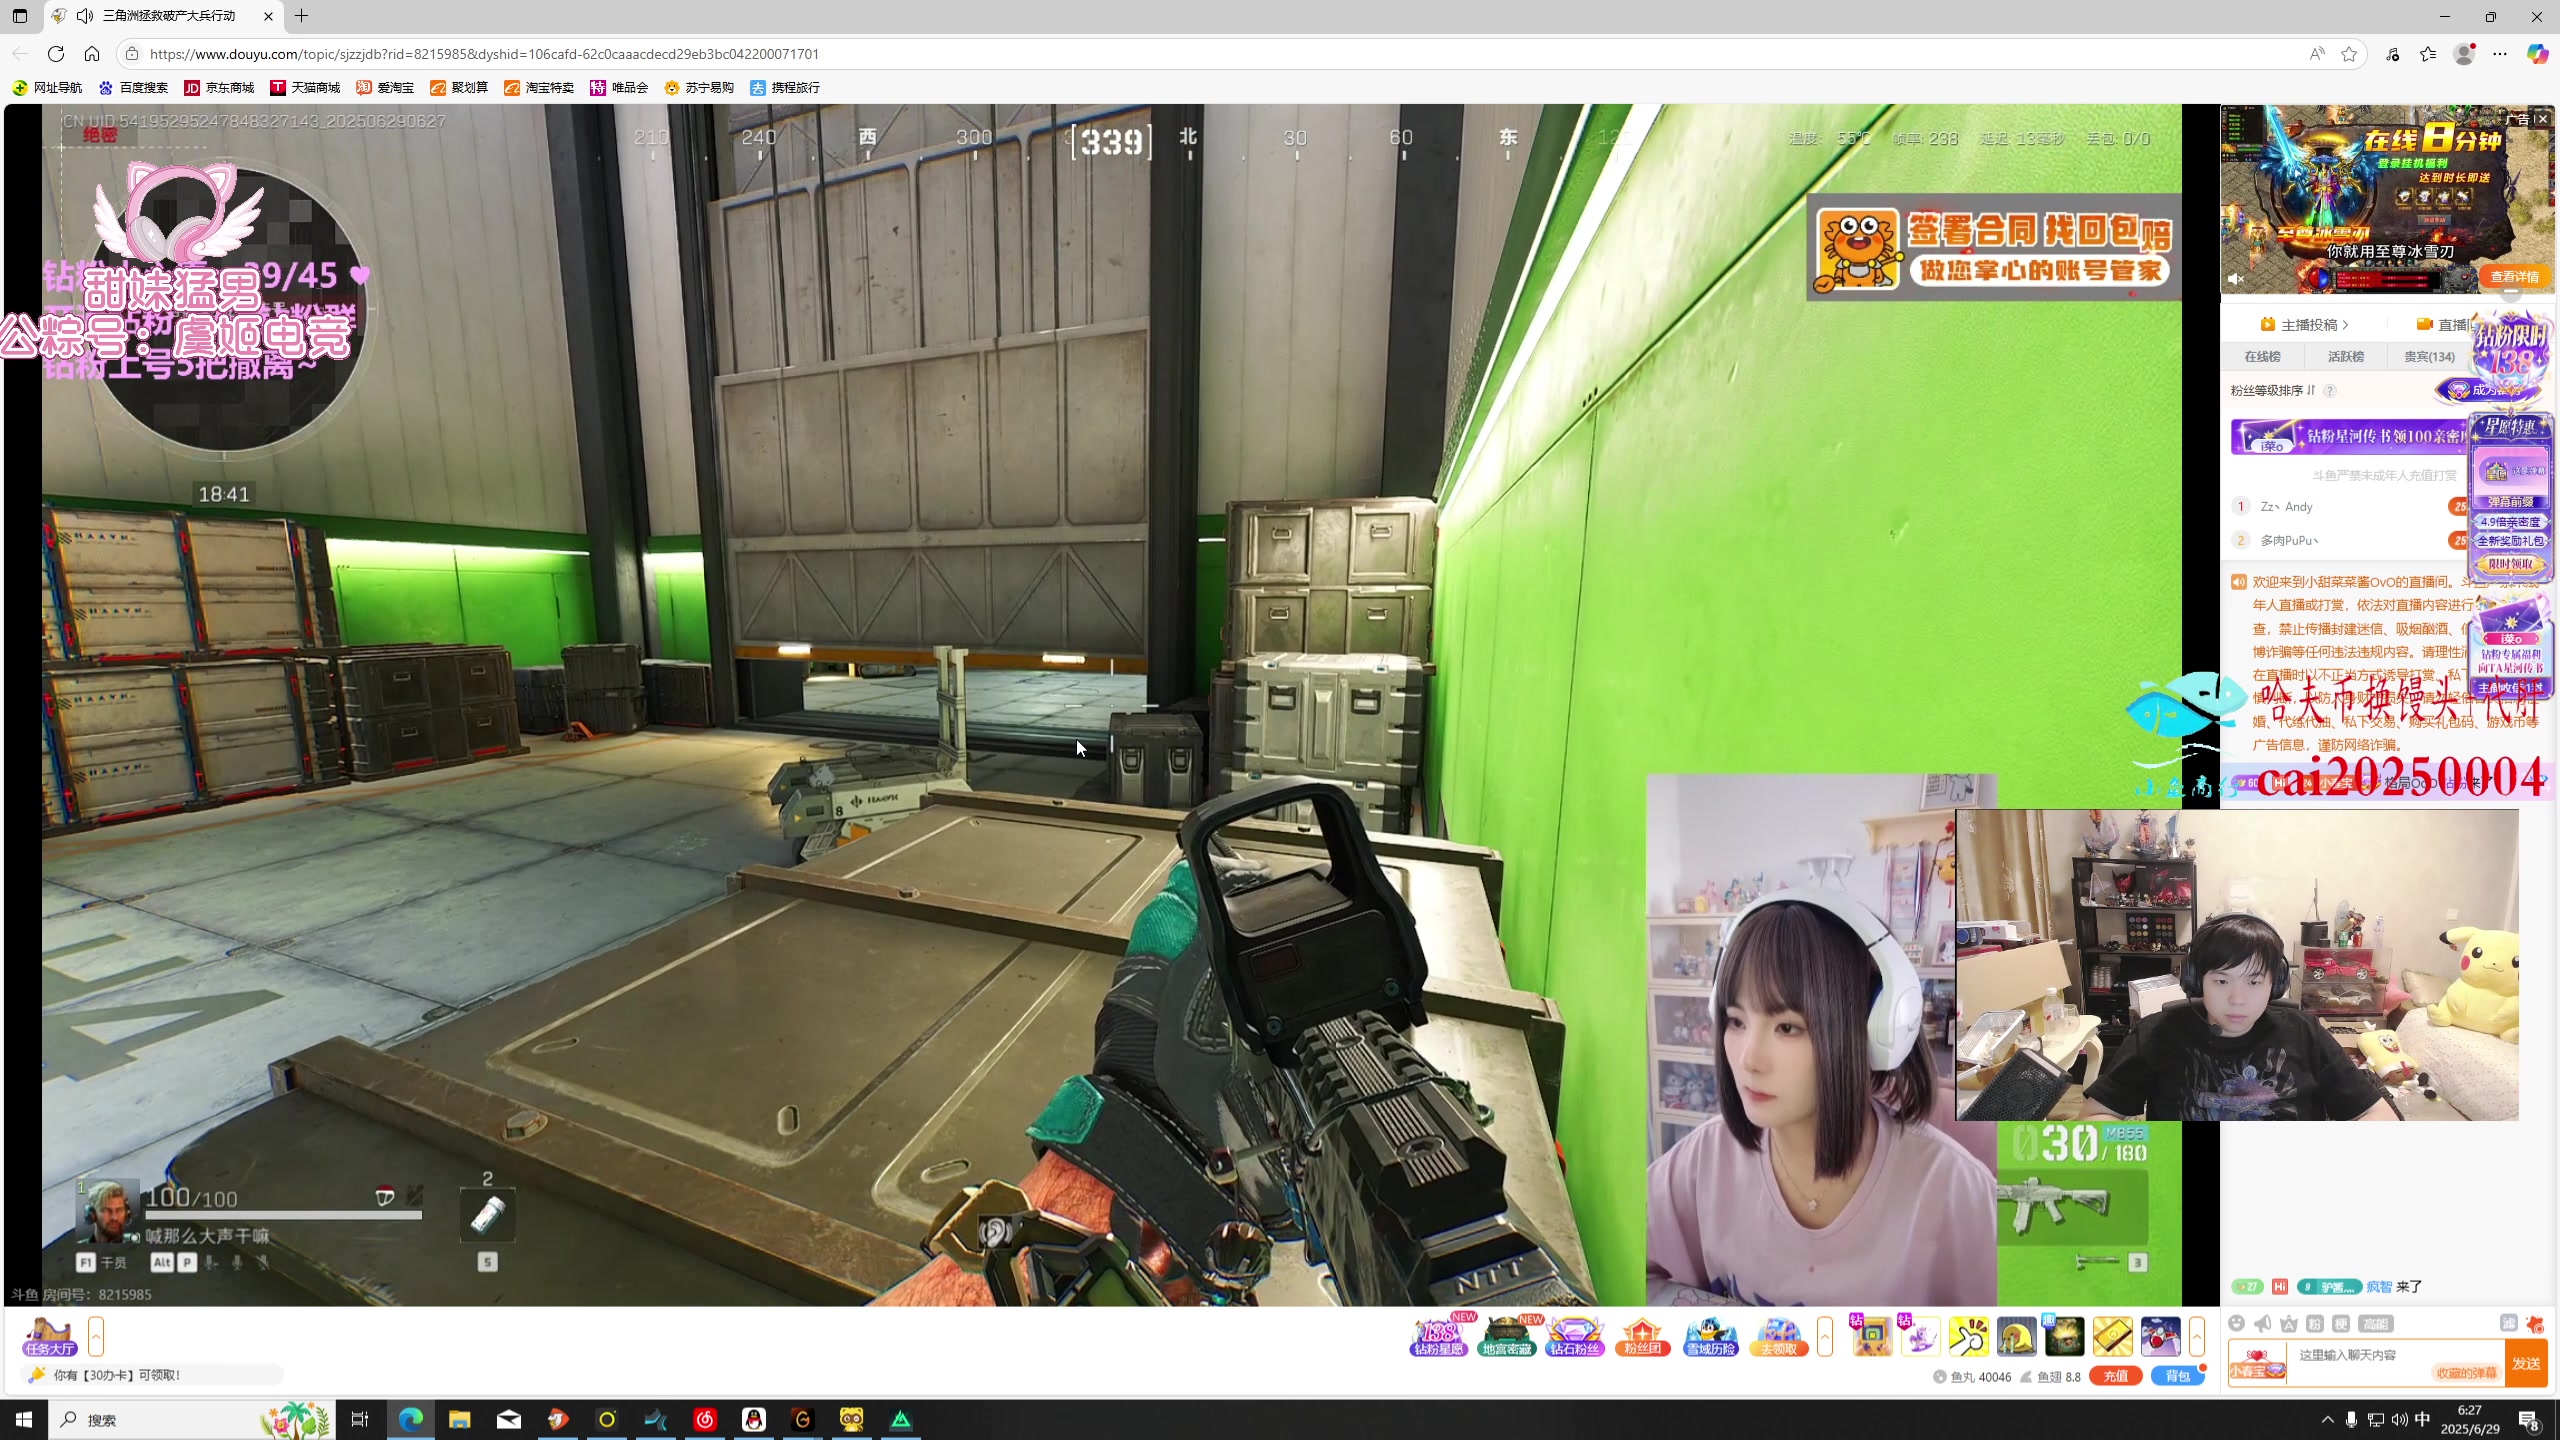Viewport: 2560px width, 1440px height.
Task: Open the 任务大厅 task hall icon
Action: [x=50, y=1336]
